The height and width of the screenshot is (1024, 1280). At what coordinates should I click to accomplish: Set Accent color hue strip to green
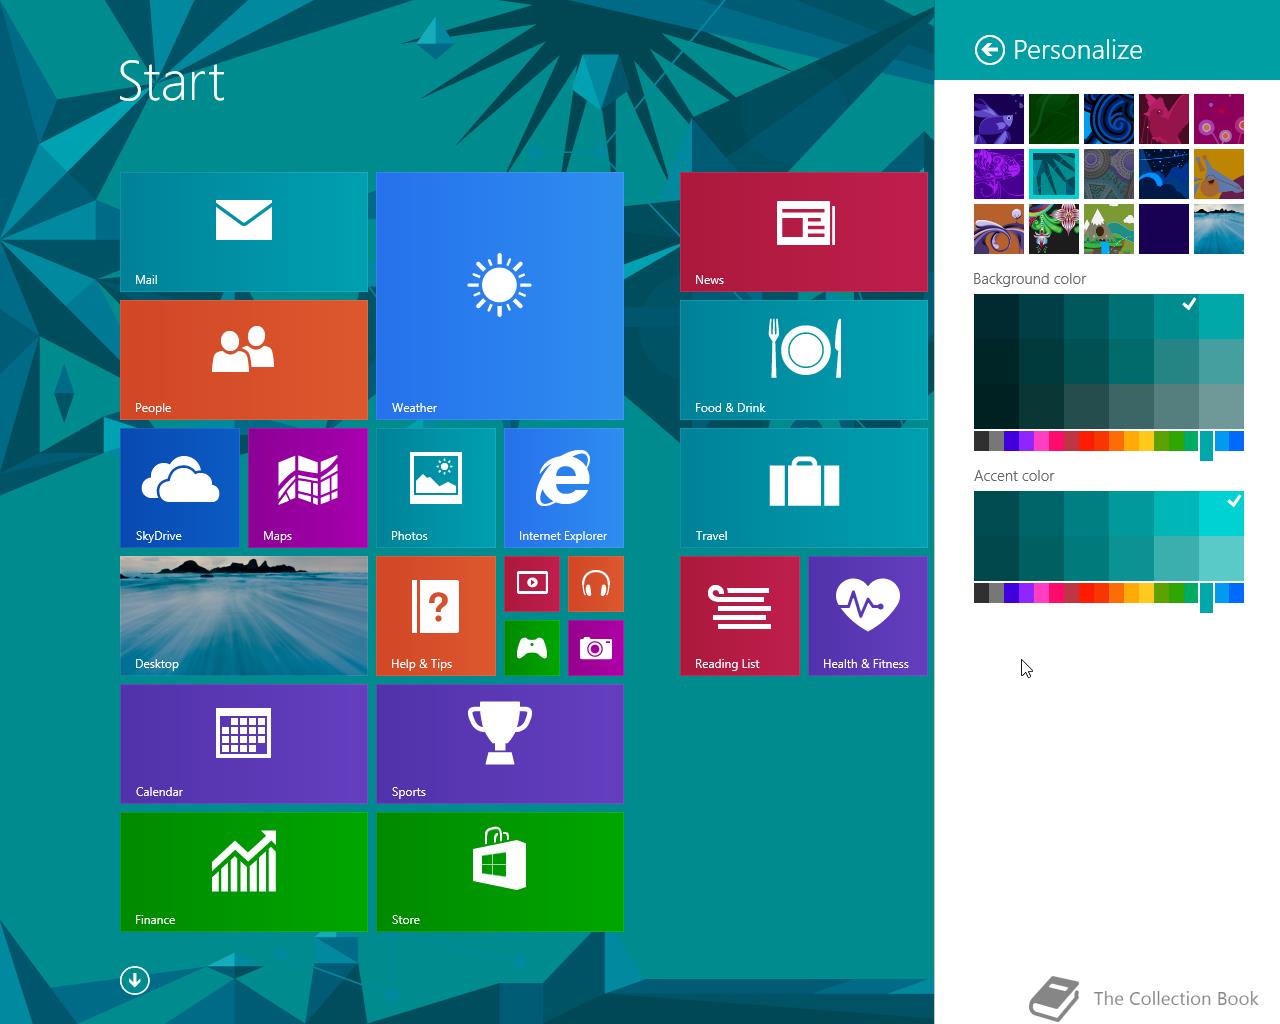pos(1176,593)
